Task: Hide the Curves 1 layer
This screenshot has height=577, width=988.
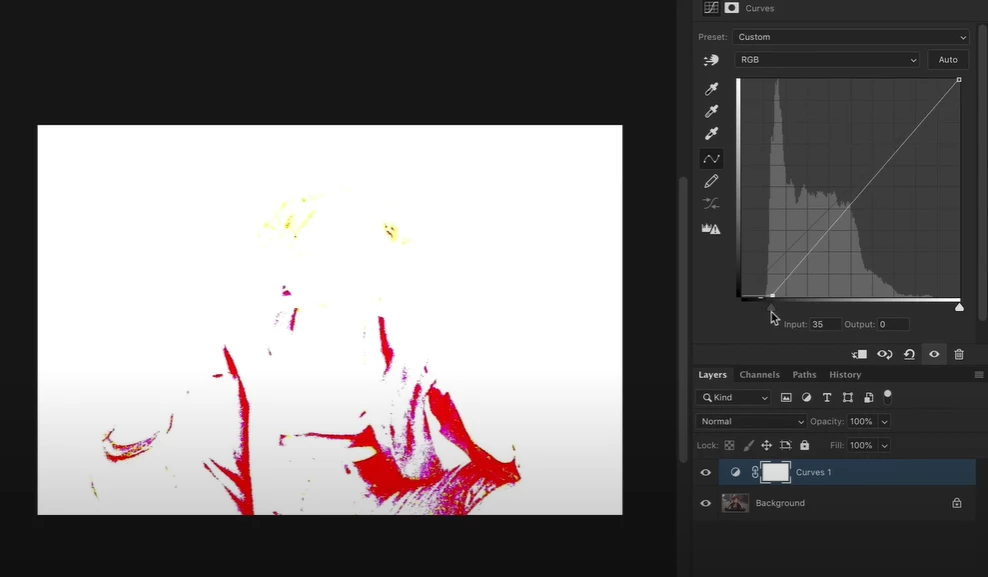Action: 705,472
